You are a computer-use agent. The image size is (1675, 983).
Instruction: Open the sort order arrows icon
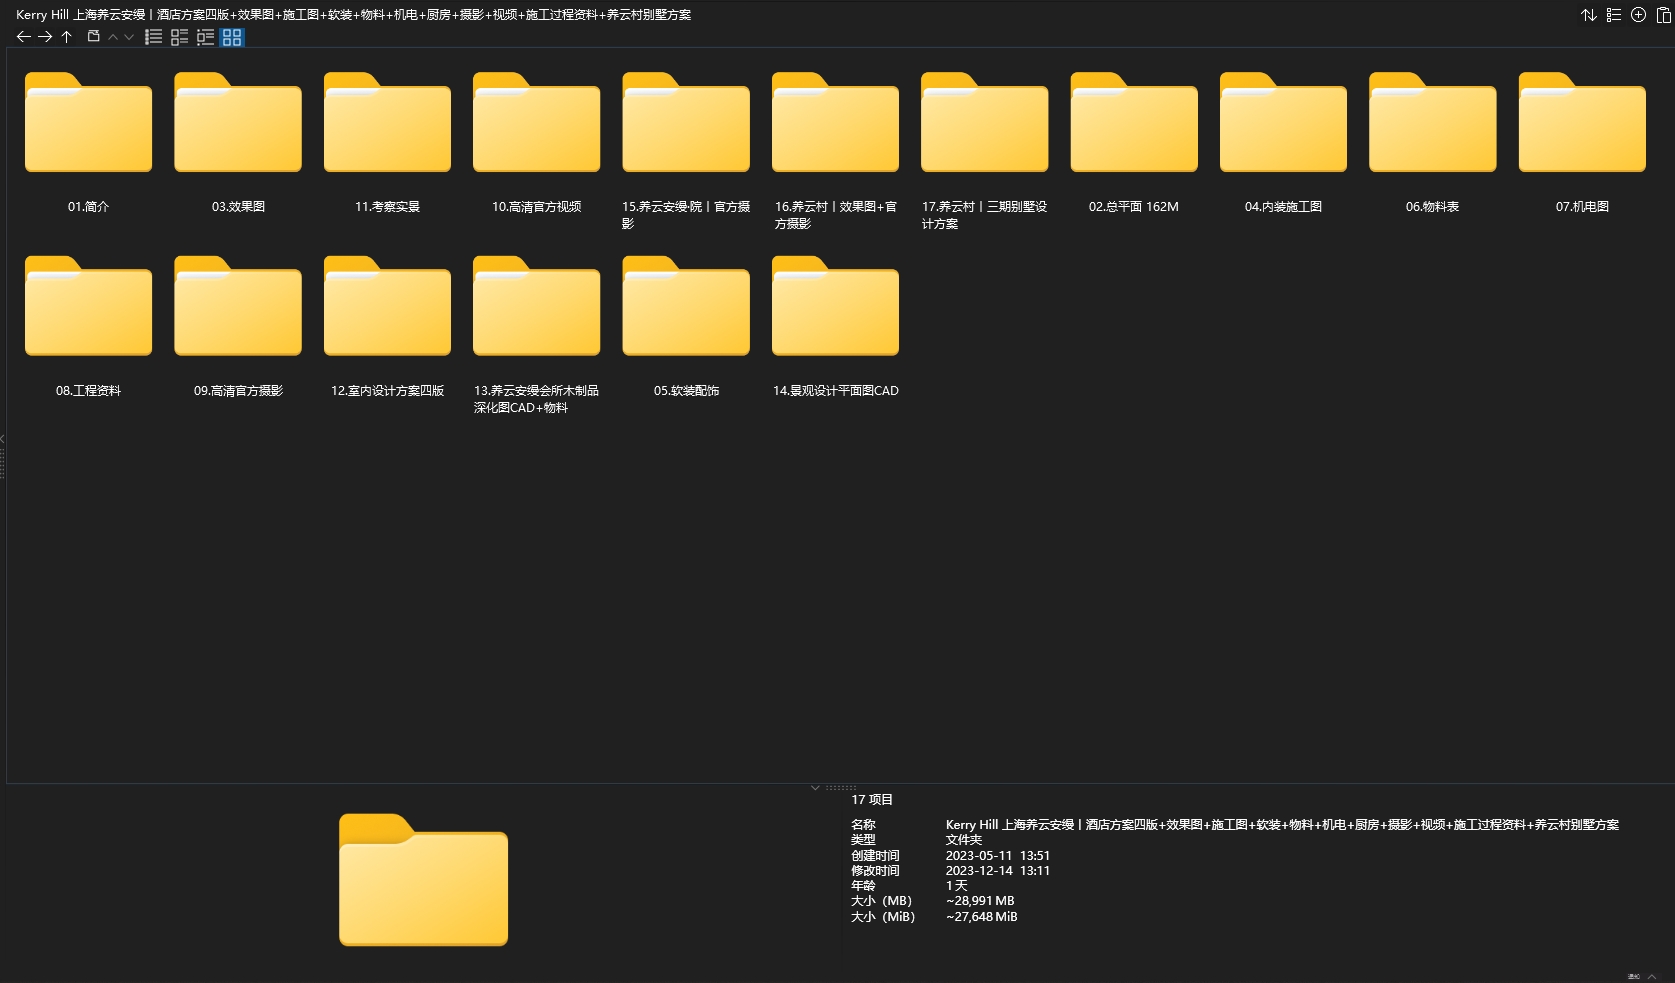1588,15
